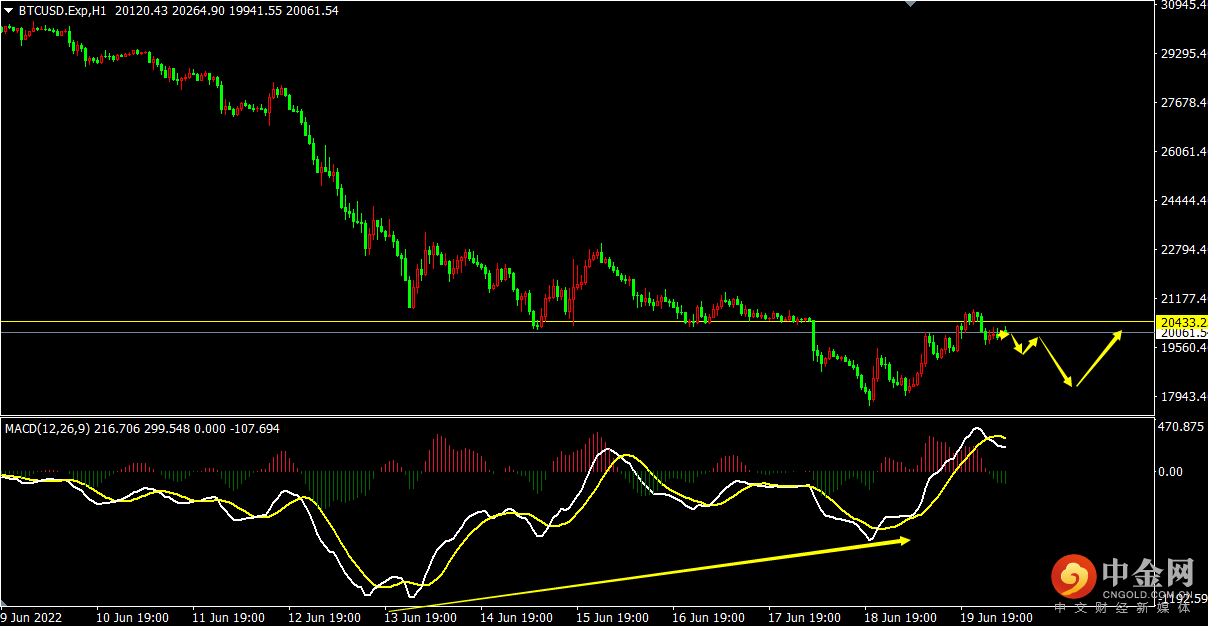1208x626 pixels.
Task: Click the 30945.4 price axis label
Action: click(x=1184, y=5)
